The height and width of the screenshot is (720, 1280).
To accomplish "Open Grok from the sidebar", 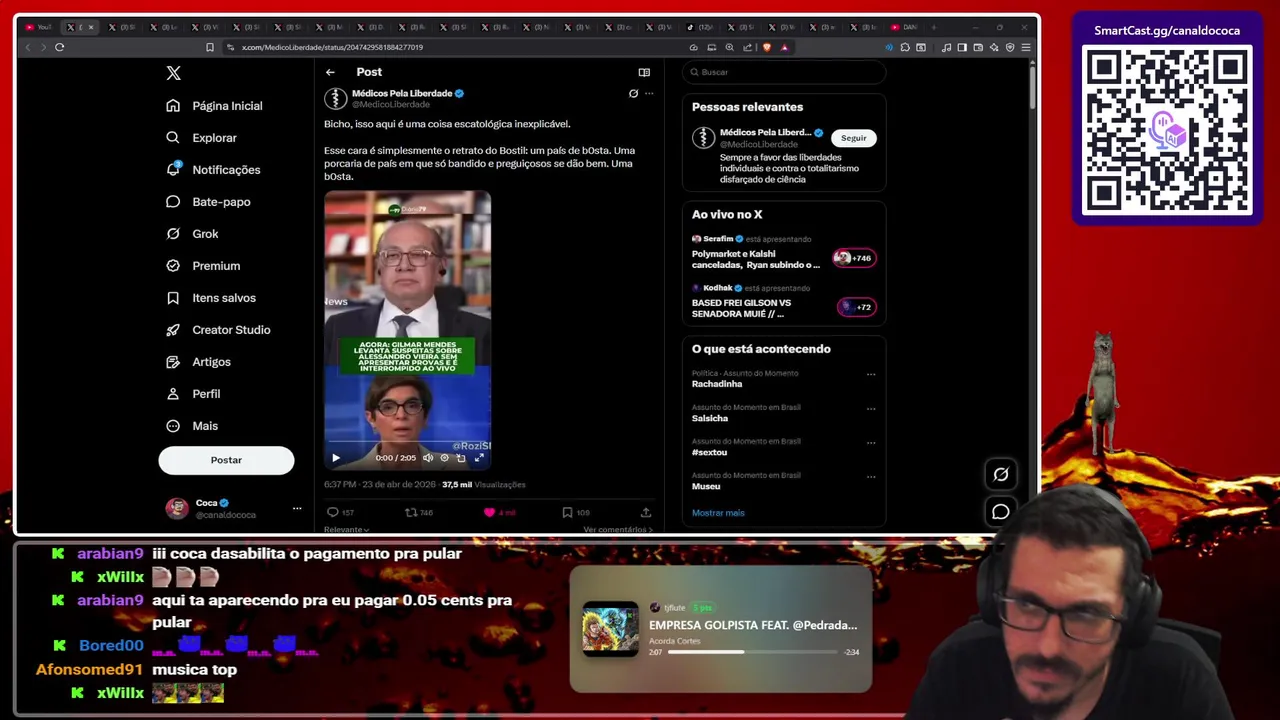I will tap(193, 234).
